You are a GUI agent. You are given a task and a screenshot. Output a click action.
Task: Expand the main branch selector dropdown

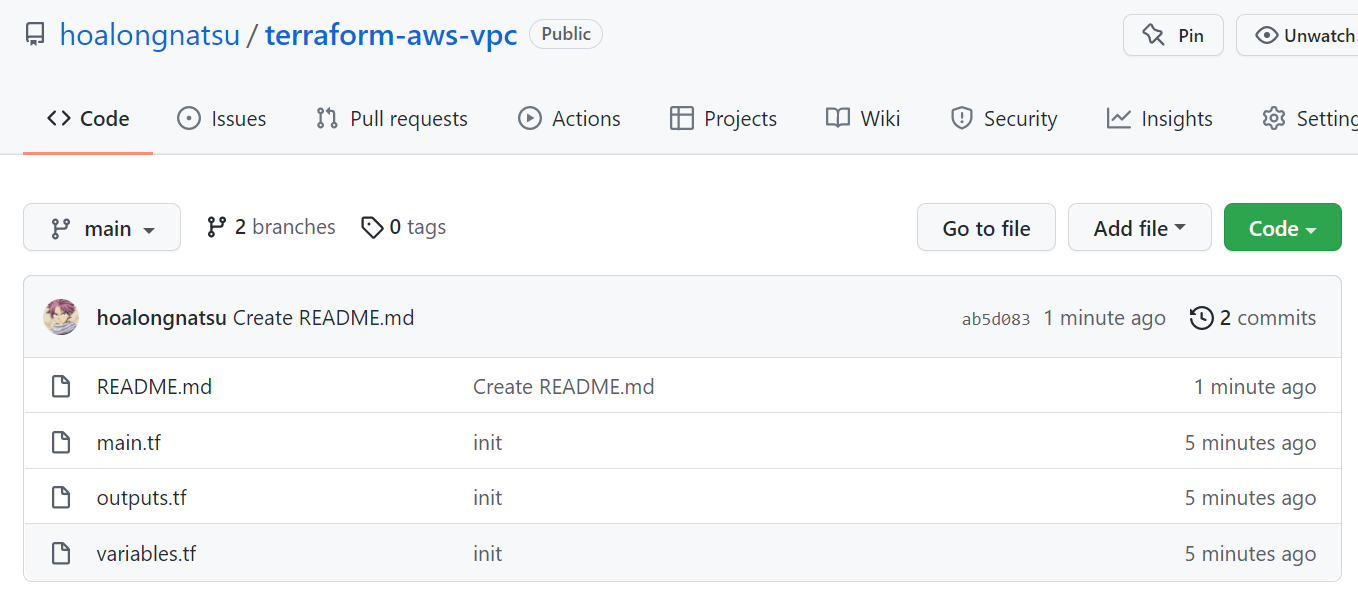[x=102, y=228]
